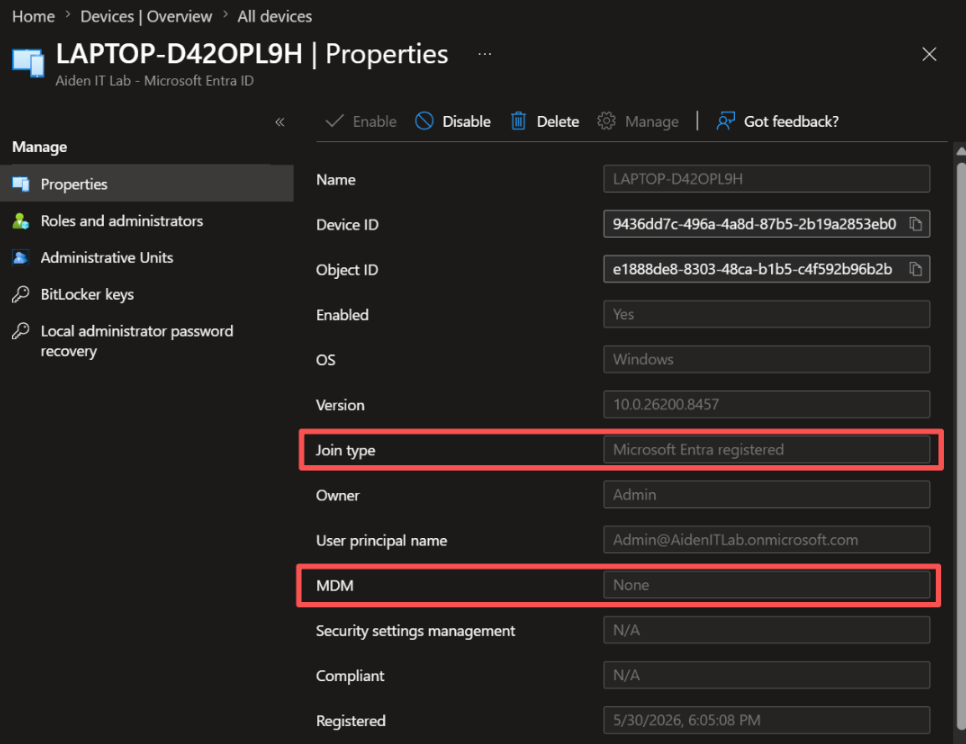Click the Got feedback? link

pyautogui.click(x=777, y=121)
